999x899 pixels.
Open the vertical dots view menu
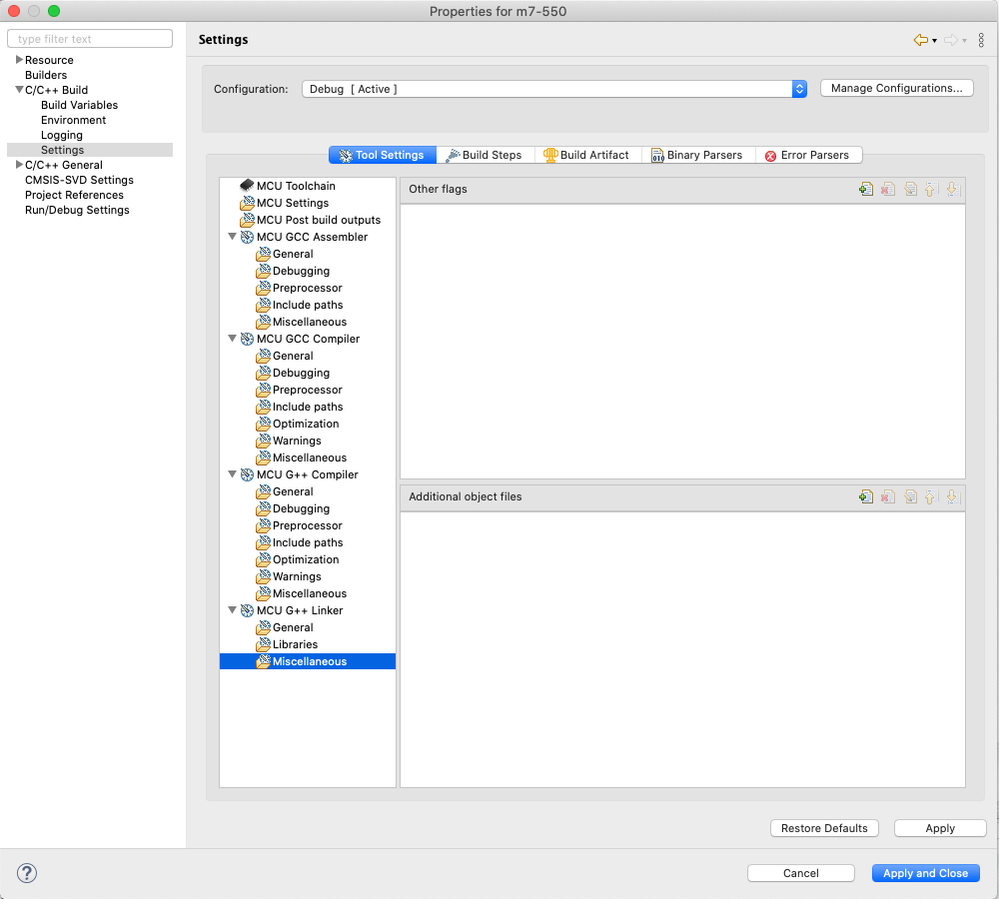(x=981, y=40)
